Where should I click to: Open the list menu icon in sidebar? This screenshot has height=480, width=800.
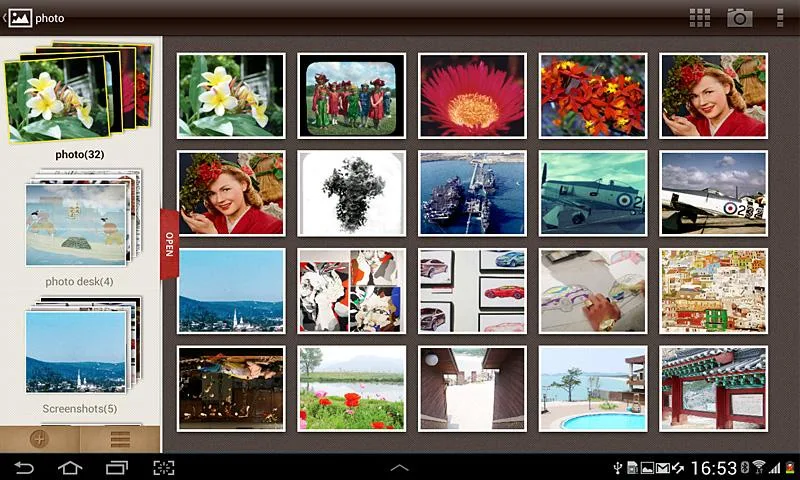[x=120, y=440]
